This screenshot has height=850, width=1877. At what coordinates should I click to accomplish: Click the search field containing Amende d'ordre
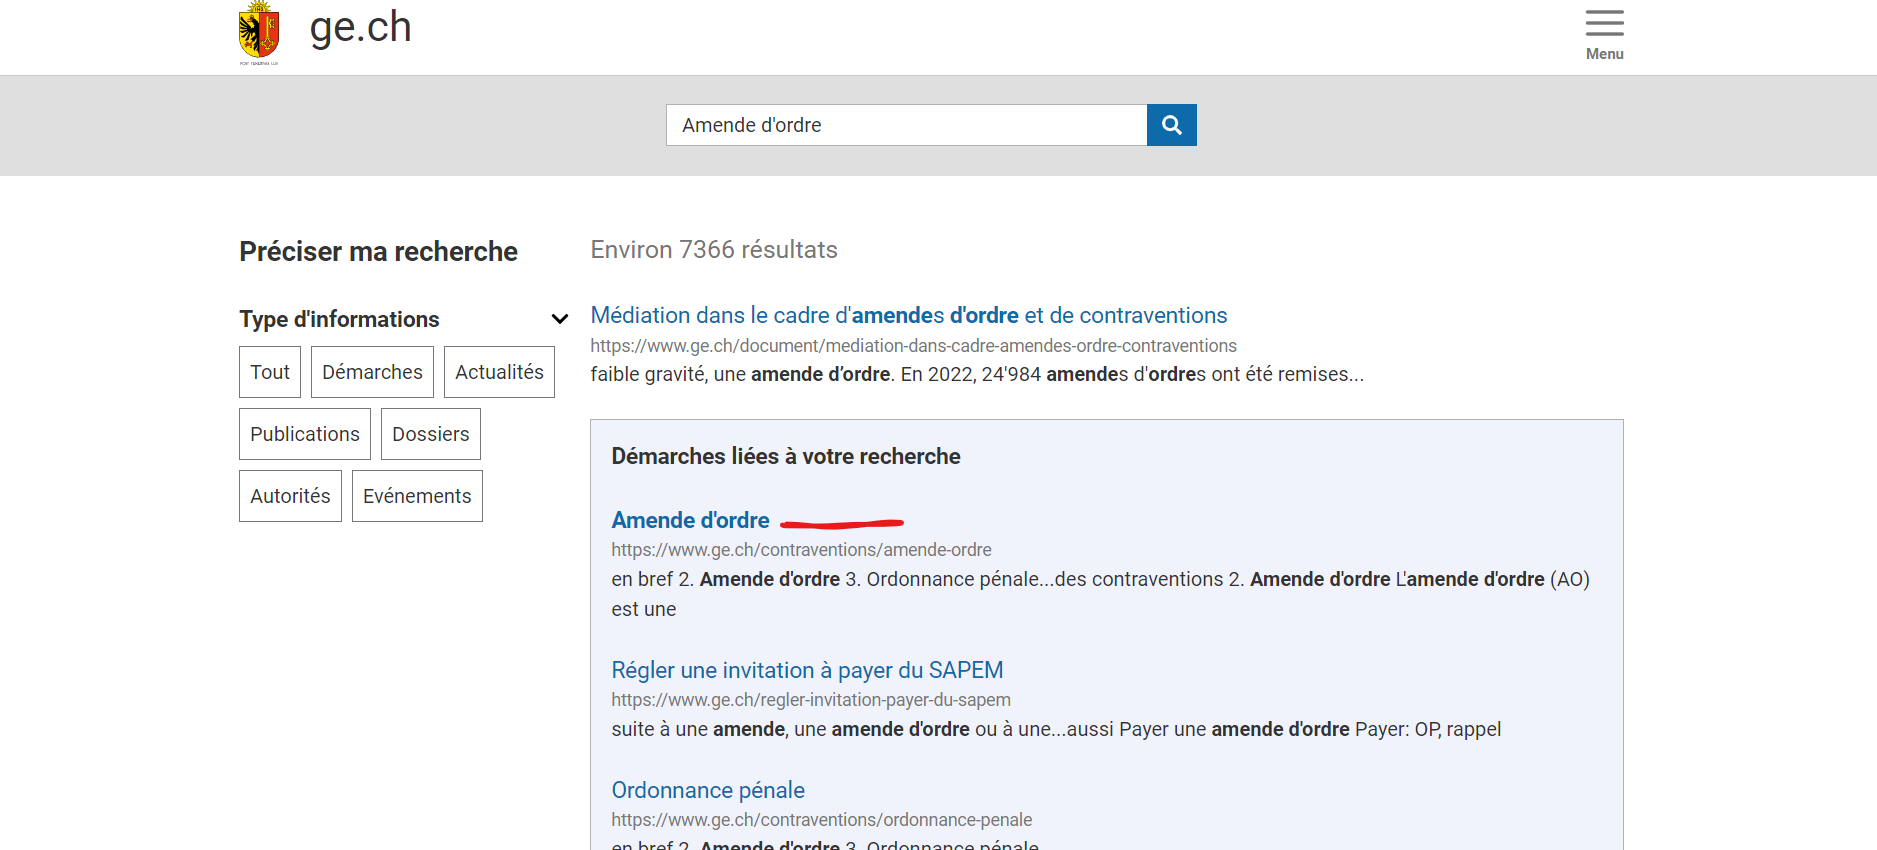click(905, 125)
